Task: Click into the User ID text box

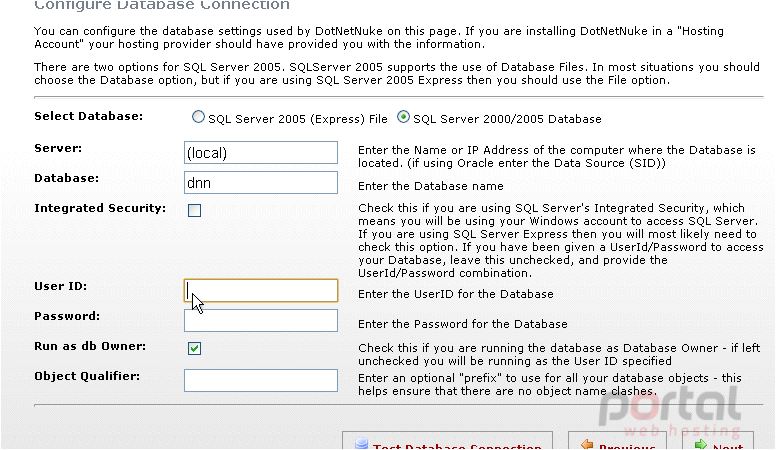Action: point(261,291)
